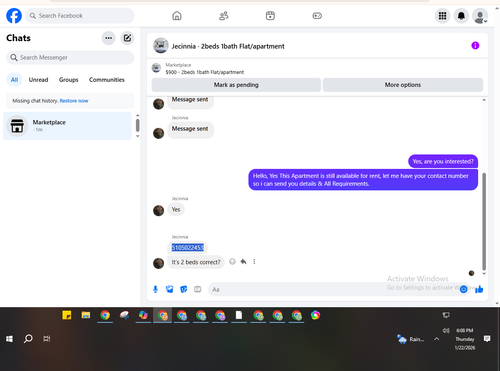
Task: Open conversation information purple icon
Action: click(475, 46)
